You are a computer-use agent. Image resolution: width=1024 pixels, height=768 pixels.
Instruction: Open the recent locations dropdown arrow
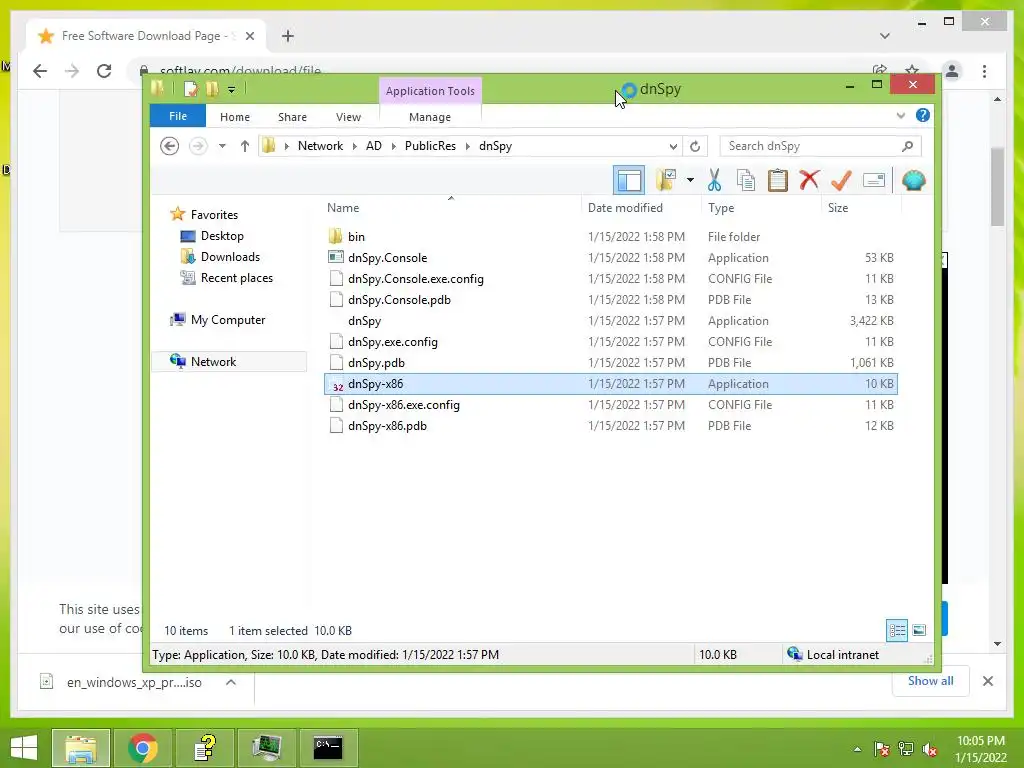(222, 146)
